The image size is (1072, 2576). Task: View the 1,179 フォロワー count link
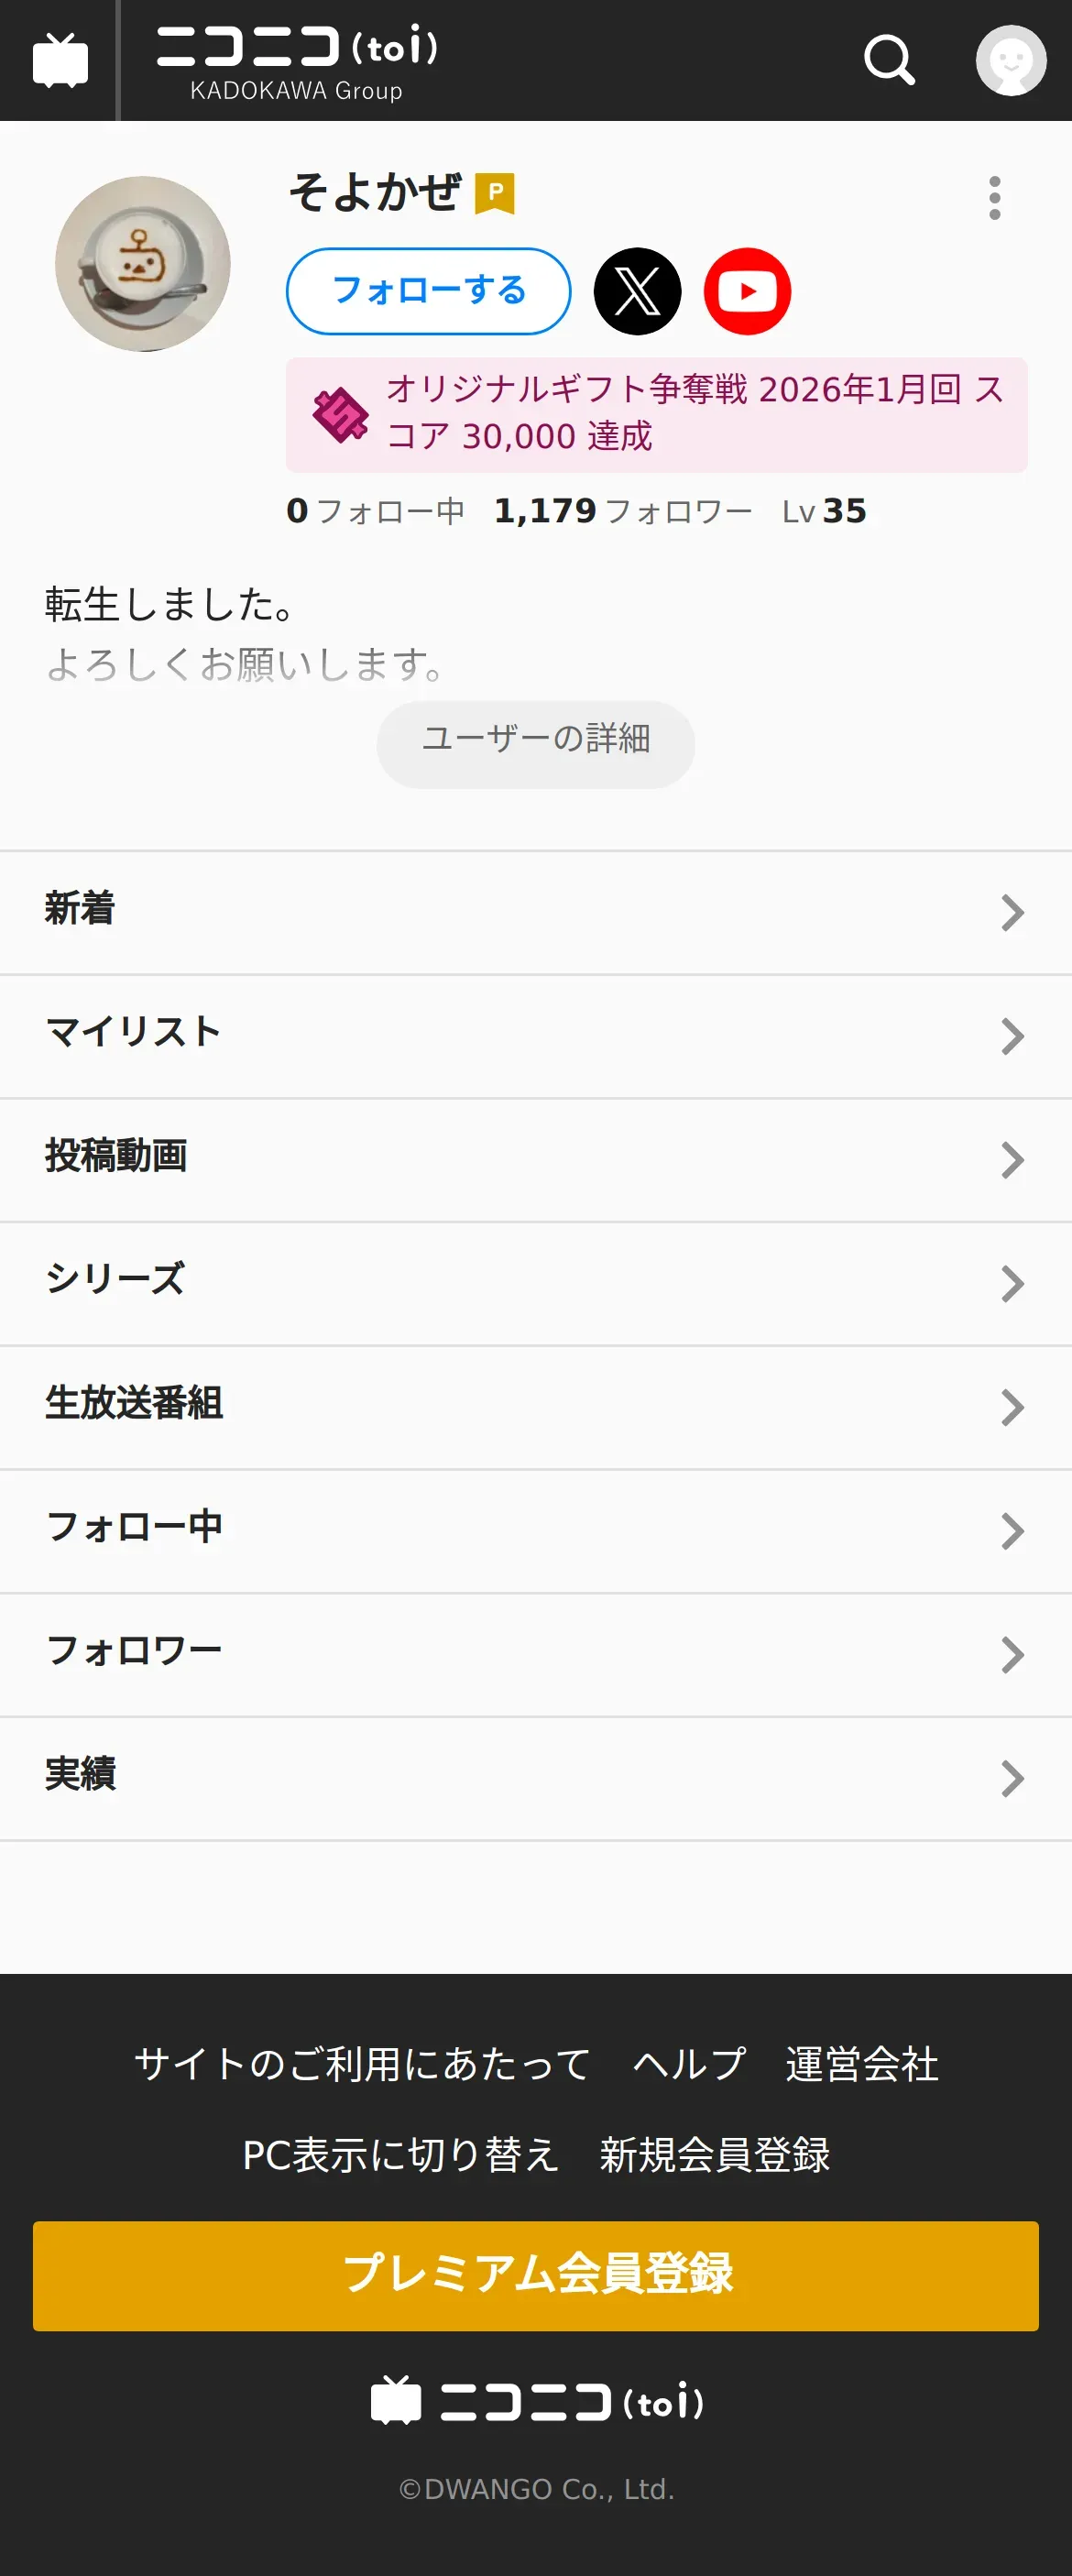pyautogui.click(x=622, y=511)
